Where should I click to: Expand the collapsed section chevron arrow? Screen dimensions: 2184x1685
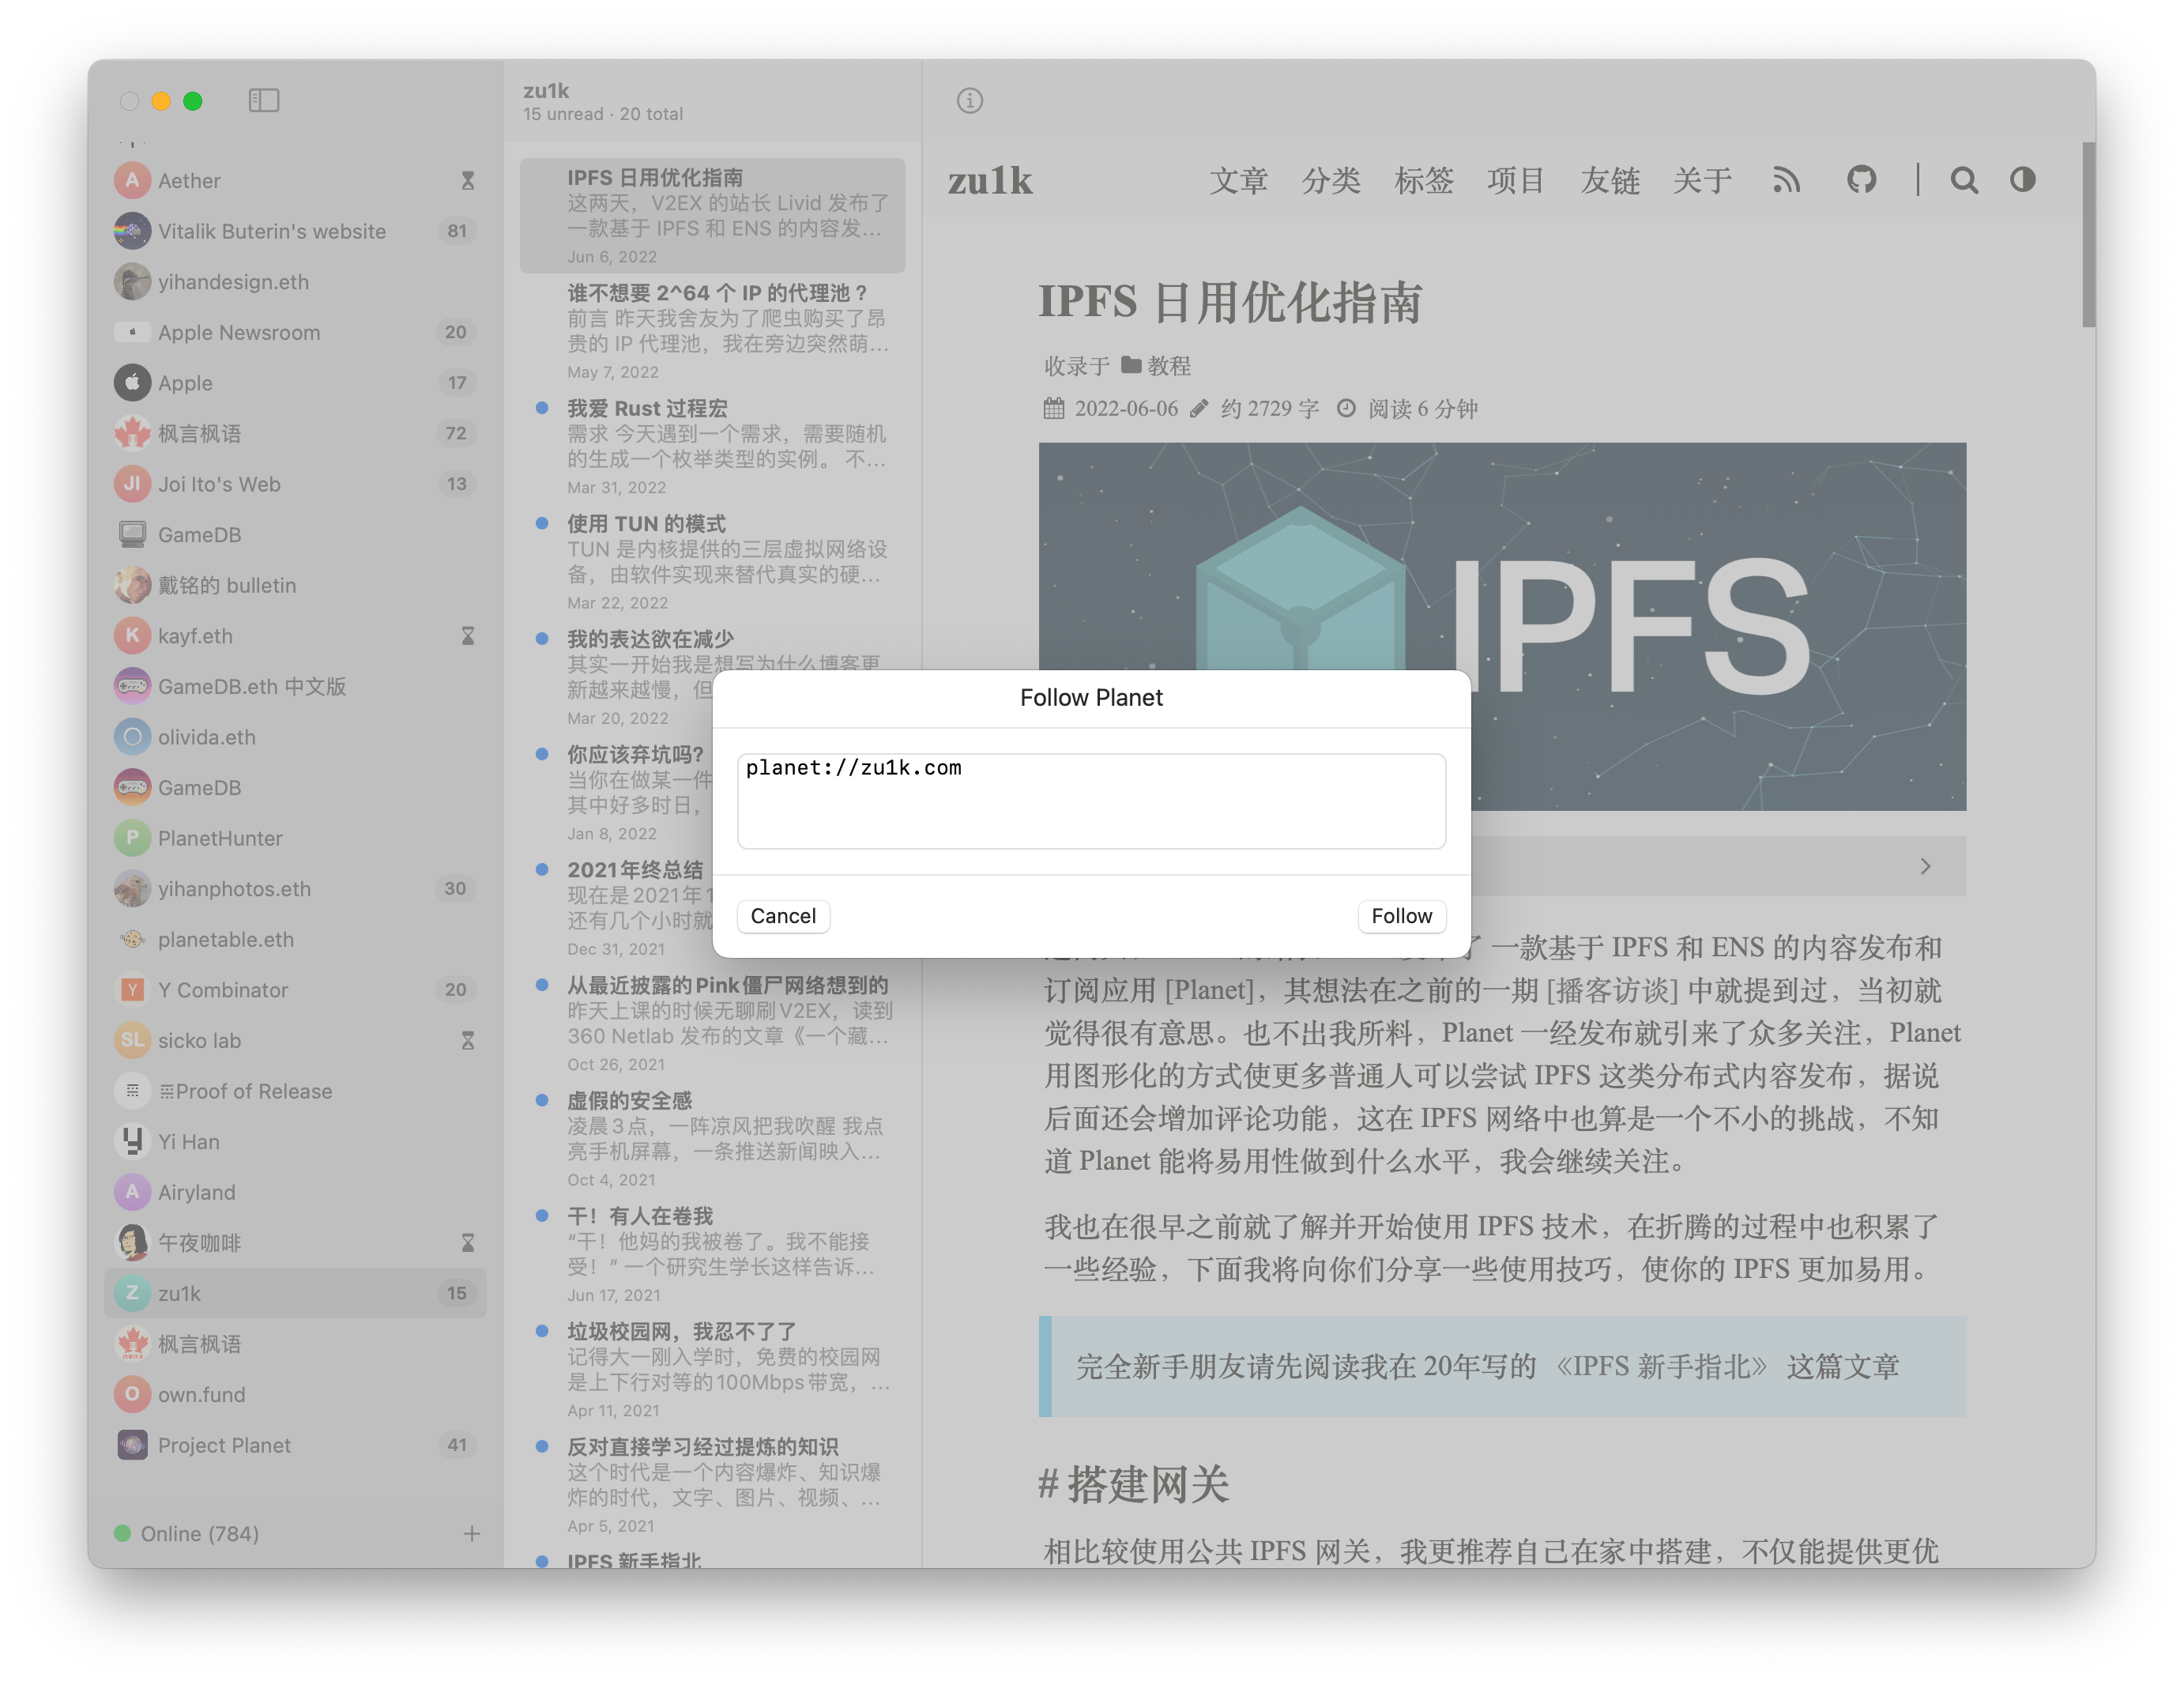pyautogui.click(x=1925, y=866)
